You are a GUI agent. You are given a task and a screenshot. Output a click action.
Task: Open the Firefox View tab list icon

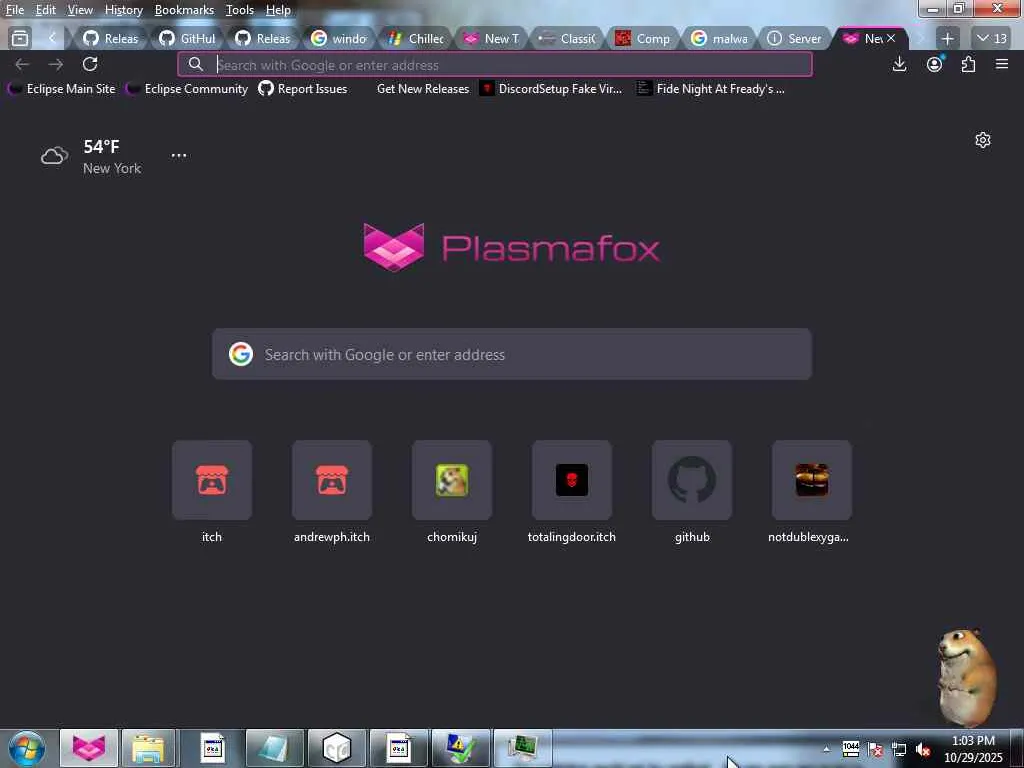click(x=20, y=39)
